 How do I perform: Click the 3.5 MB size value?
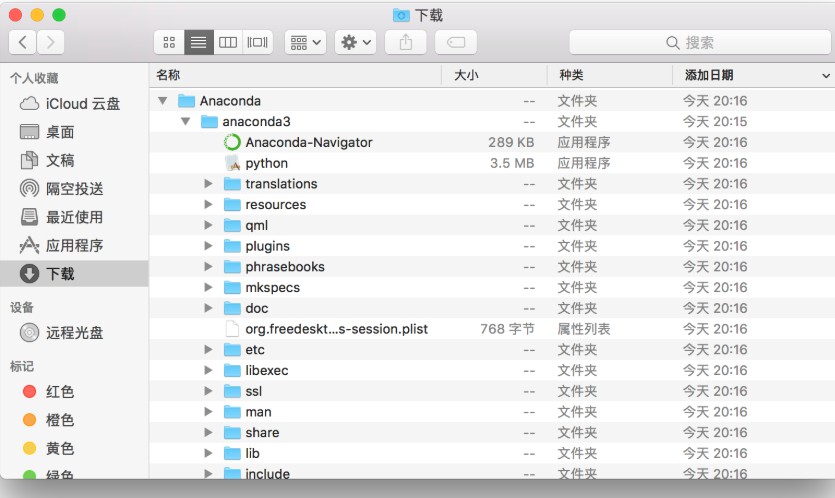point(512,163)
